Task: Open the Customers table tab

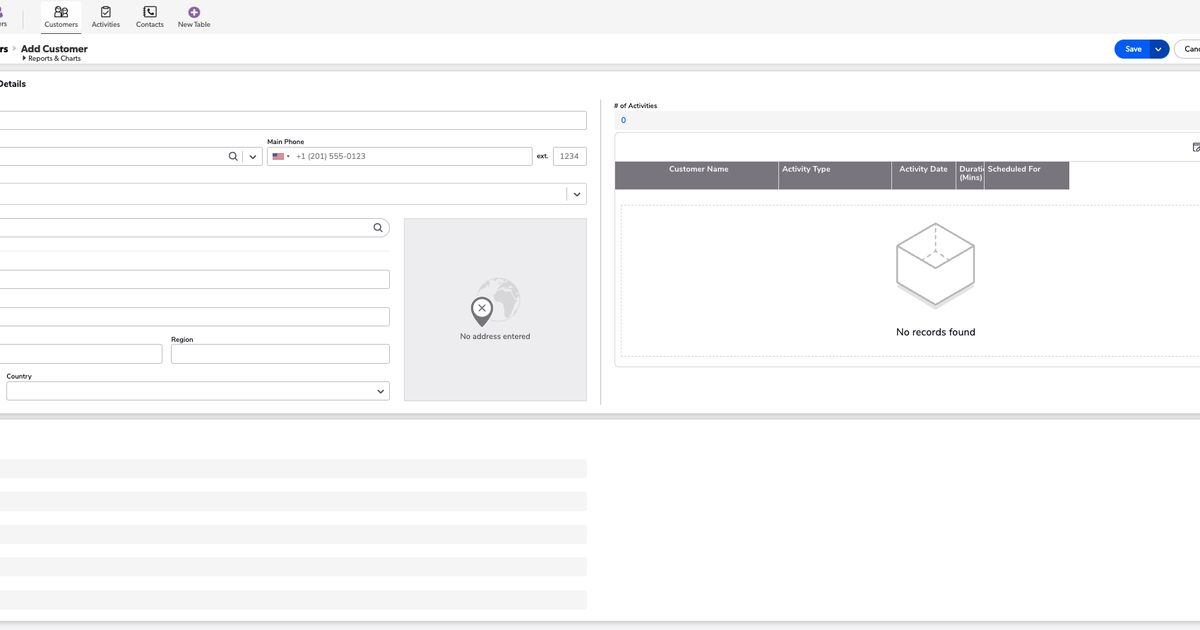Action: pos(61,17)
